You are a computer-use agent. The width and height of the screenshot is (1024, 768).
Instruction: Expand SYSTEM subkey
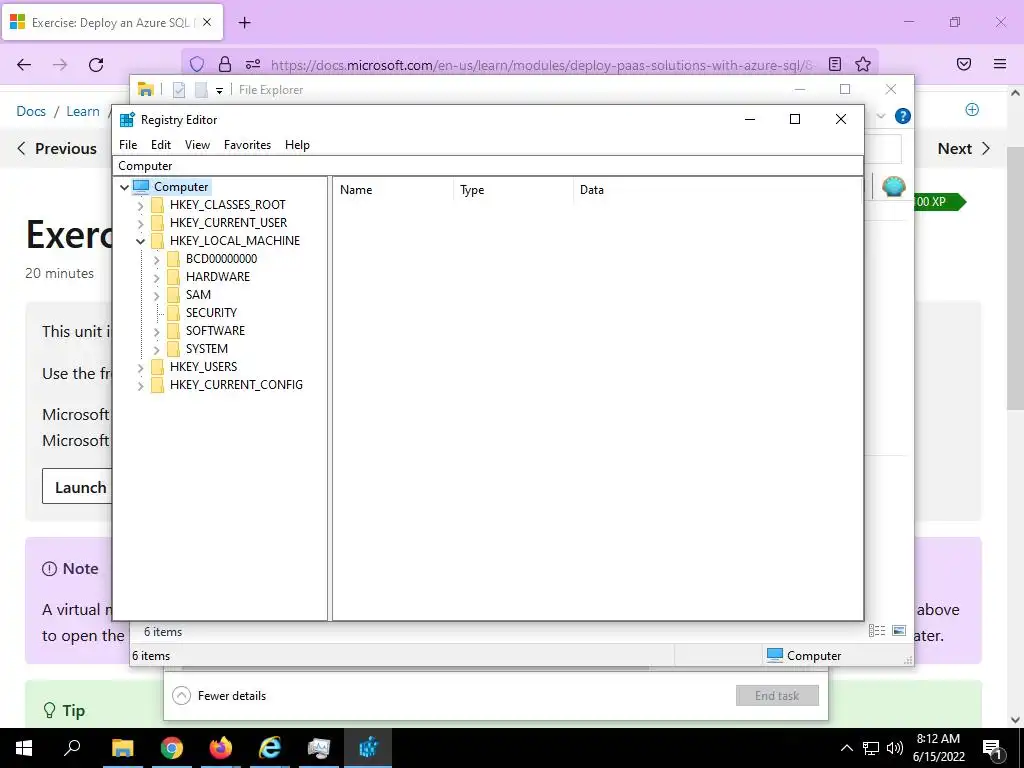pos(157,350)
